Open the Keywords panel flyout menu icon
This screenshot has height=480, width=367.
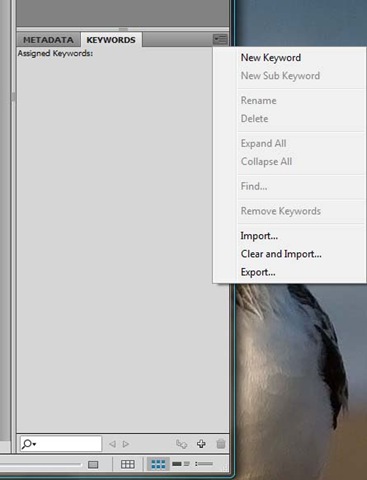click(220, 40)
